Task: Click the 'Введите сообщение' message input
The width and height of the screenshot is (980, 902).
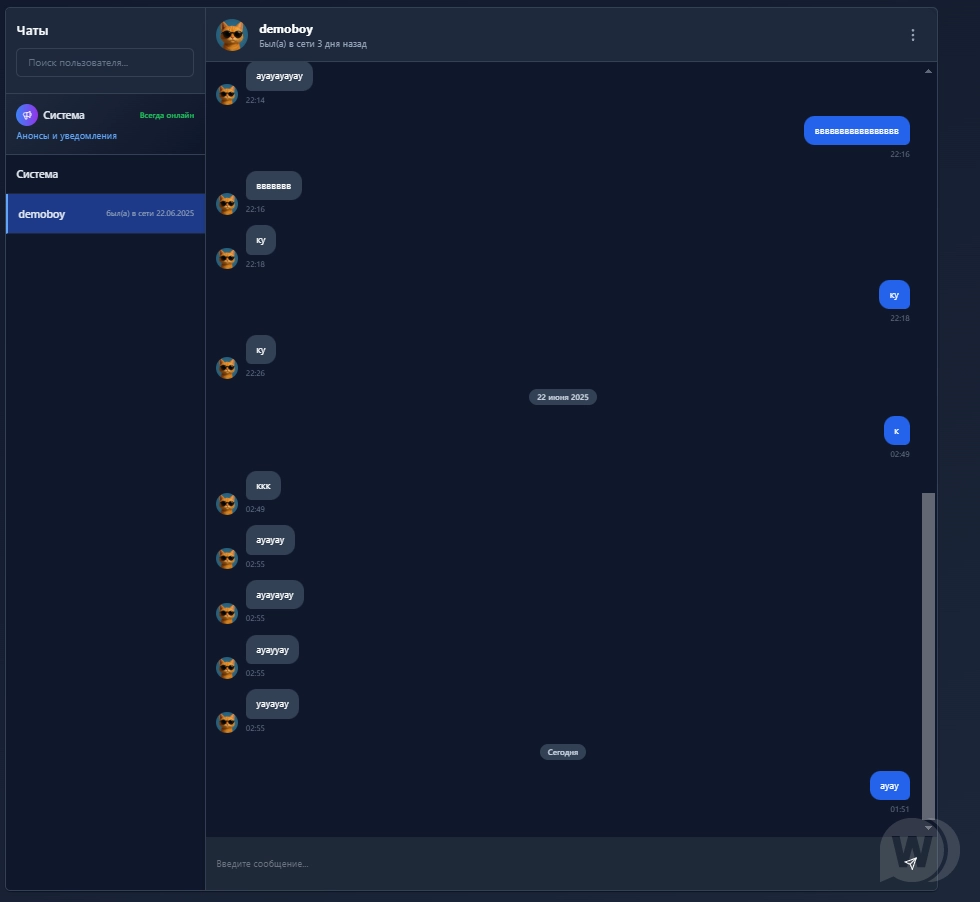Action: tap(540, 863)
